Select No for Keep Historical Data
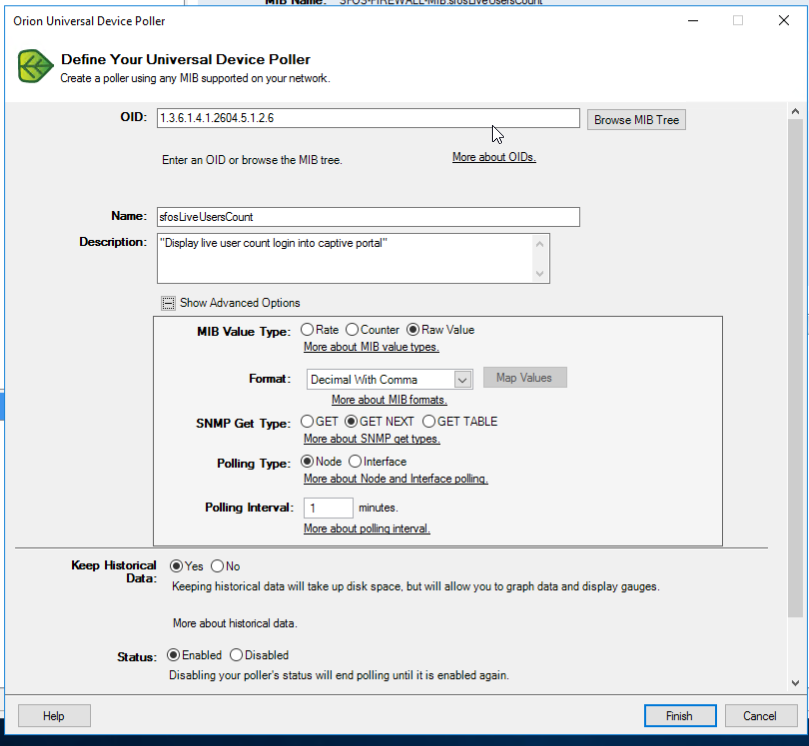The height and width of the screenshot is (746, 809). pos(217,566)
